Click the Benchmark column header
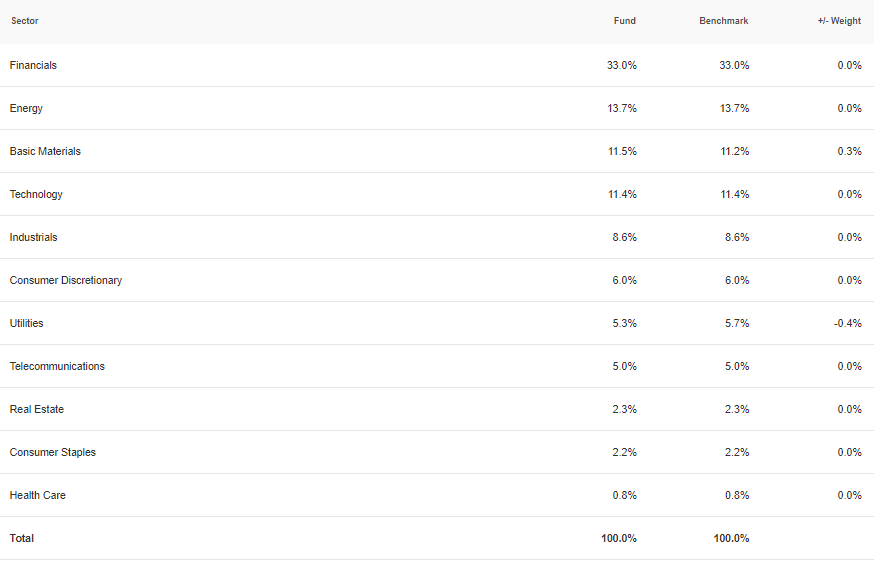 click(723, 21)
